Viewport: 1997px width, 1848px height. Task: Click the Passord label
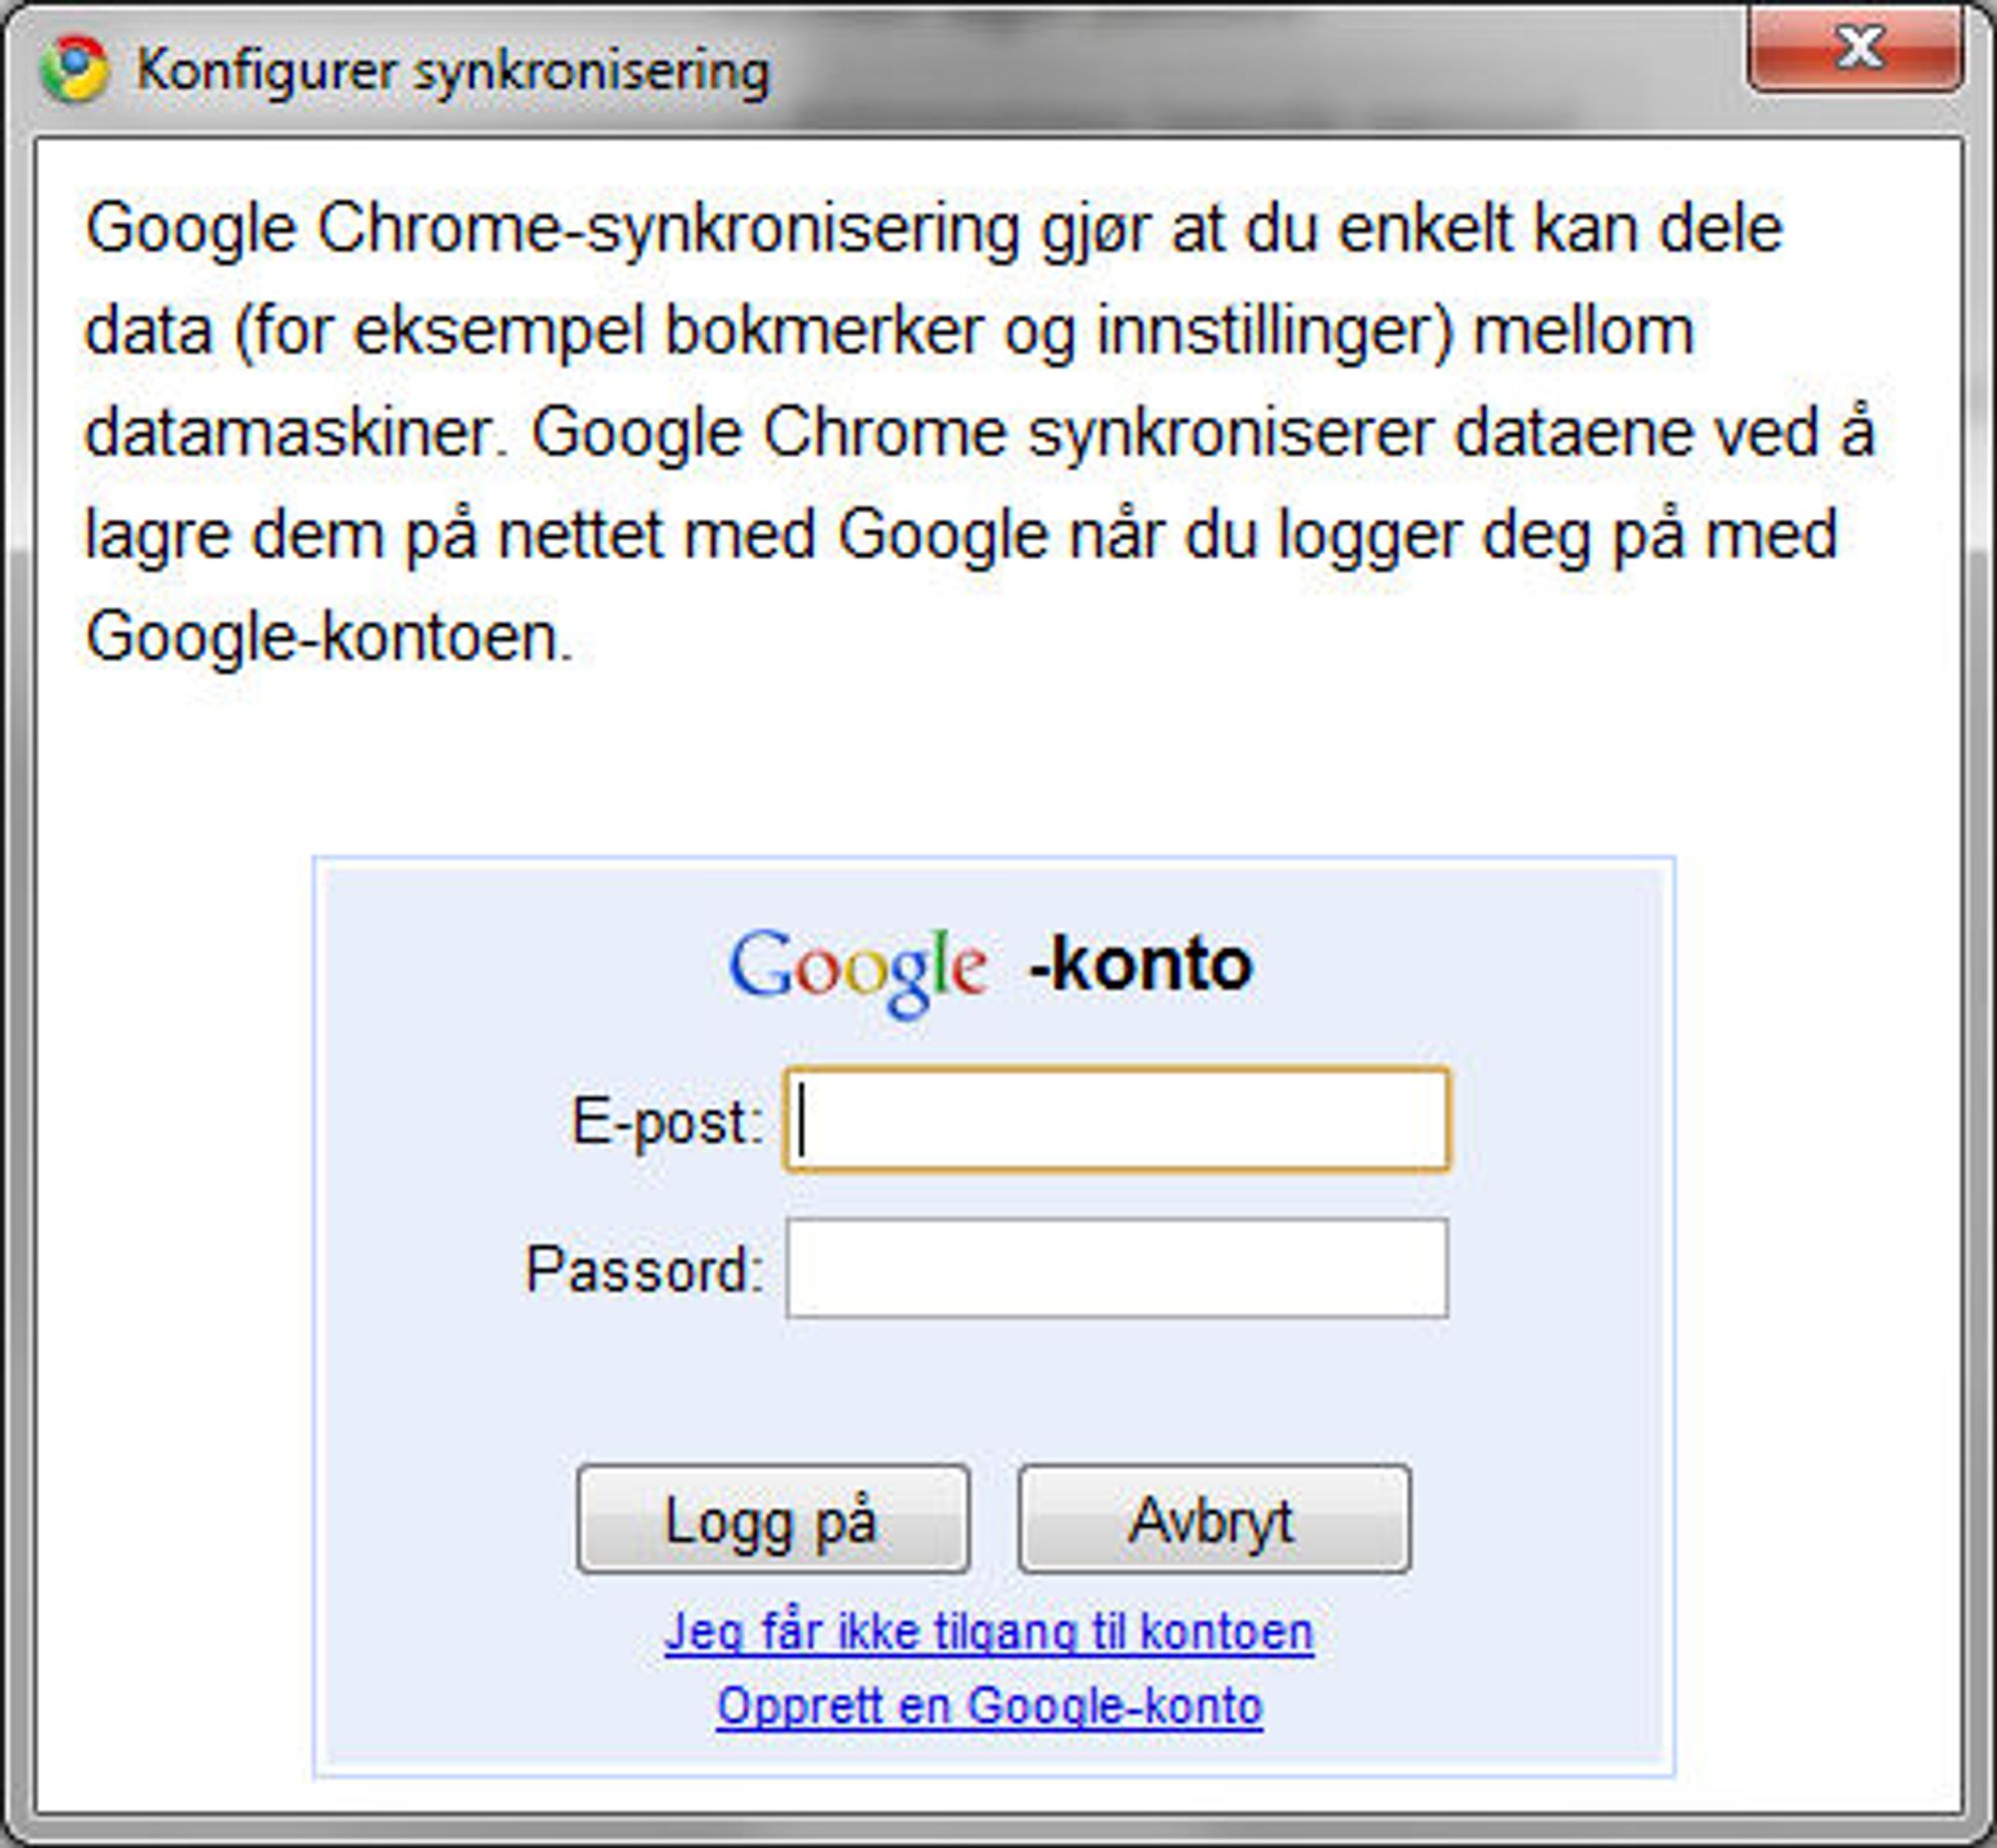[645, 1269]
